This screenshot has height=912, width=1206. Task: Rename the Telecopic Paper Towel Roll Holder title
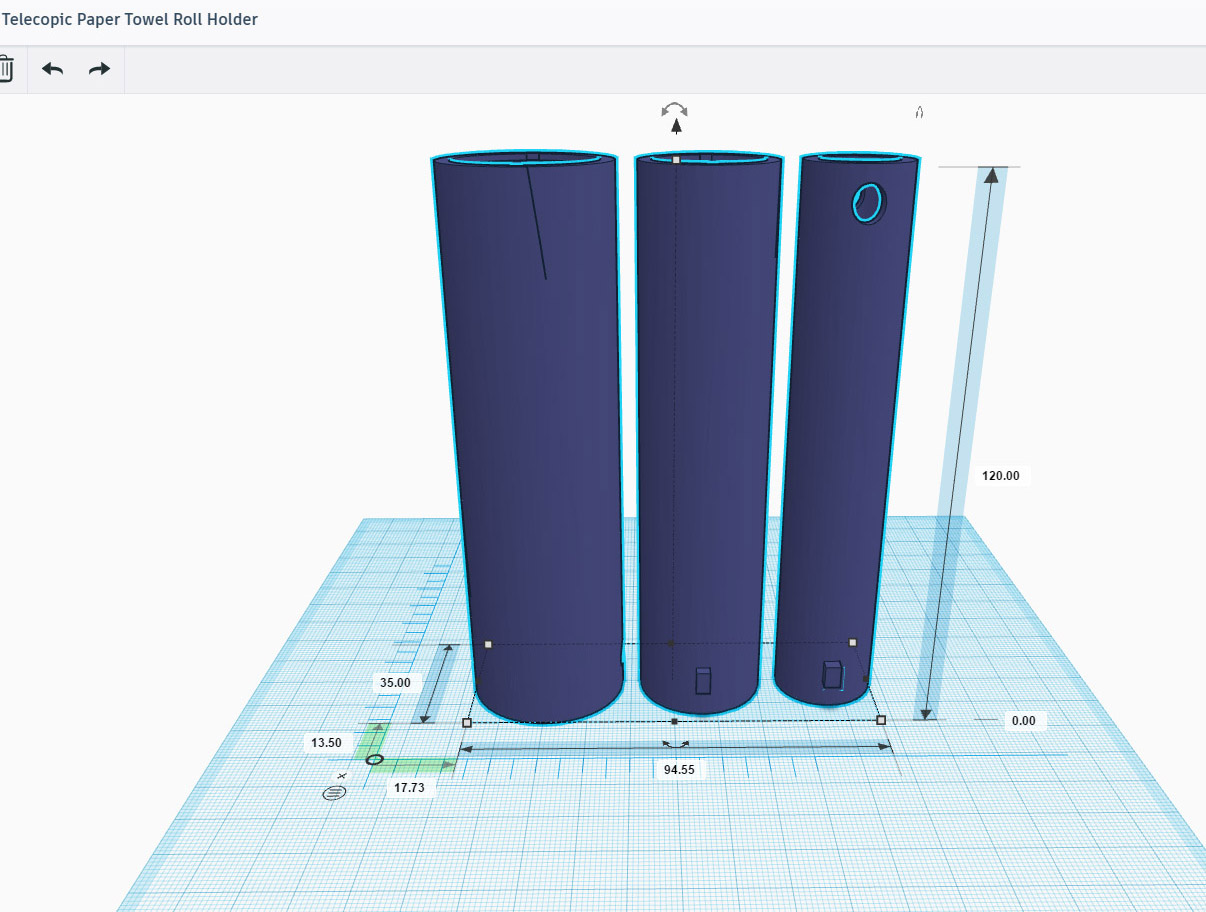coord(130,20)
